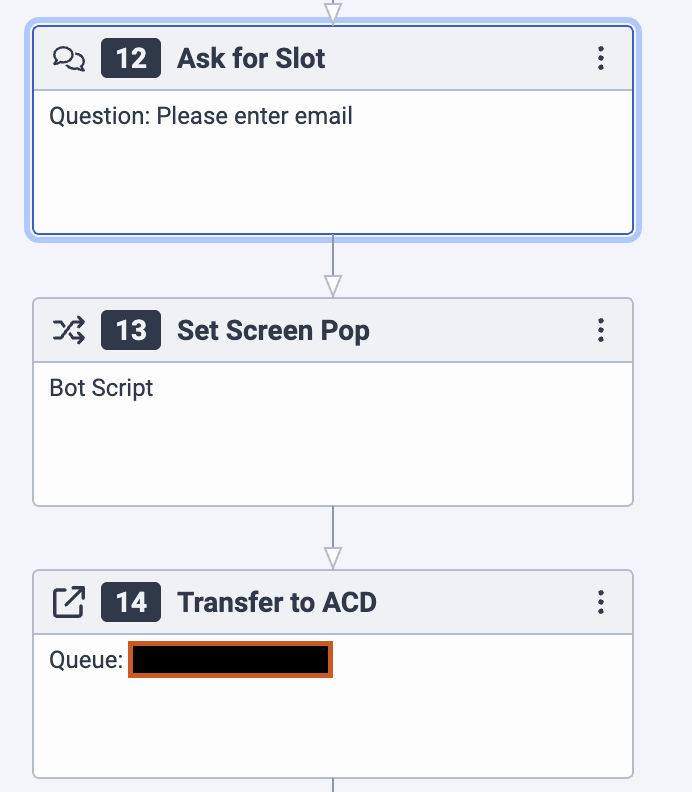Open the Transfer to ACD three-dot menu
The image size is (692, 792).
pyautogui.click(x=601, y=602)
